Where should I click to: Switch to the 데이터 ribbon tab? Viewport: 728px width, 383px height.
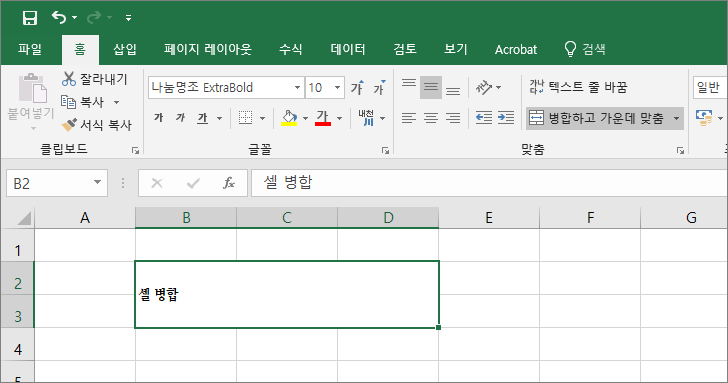point(348,49)
